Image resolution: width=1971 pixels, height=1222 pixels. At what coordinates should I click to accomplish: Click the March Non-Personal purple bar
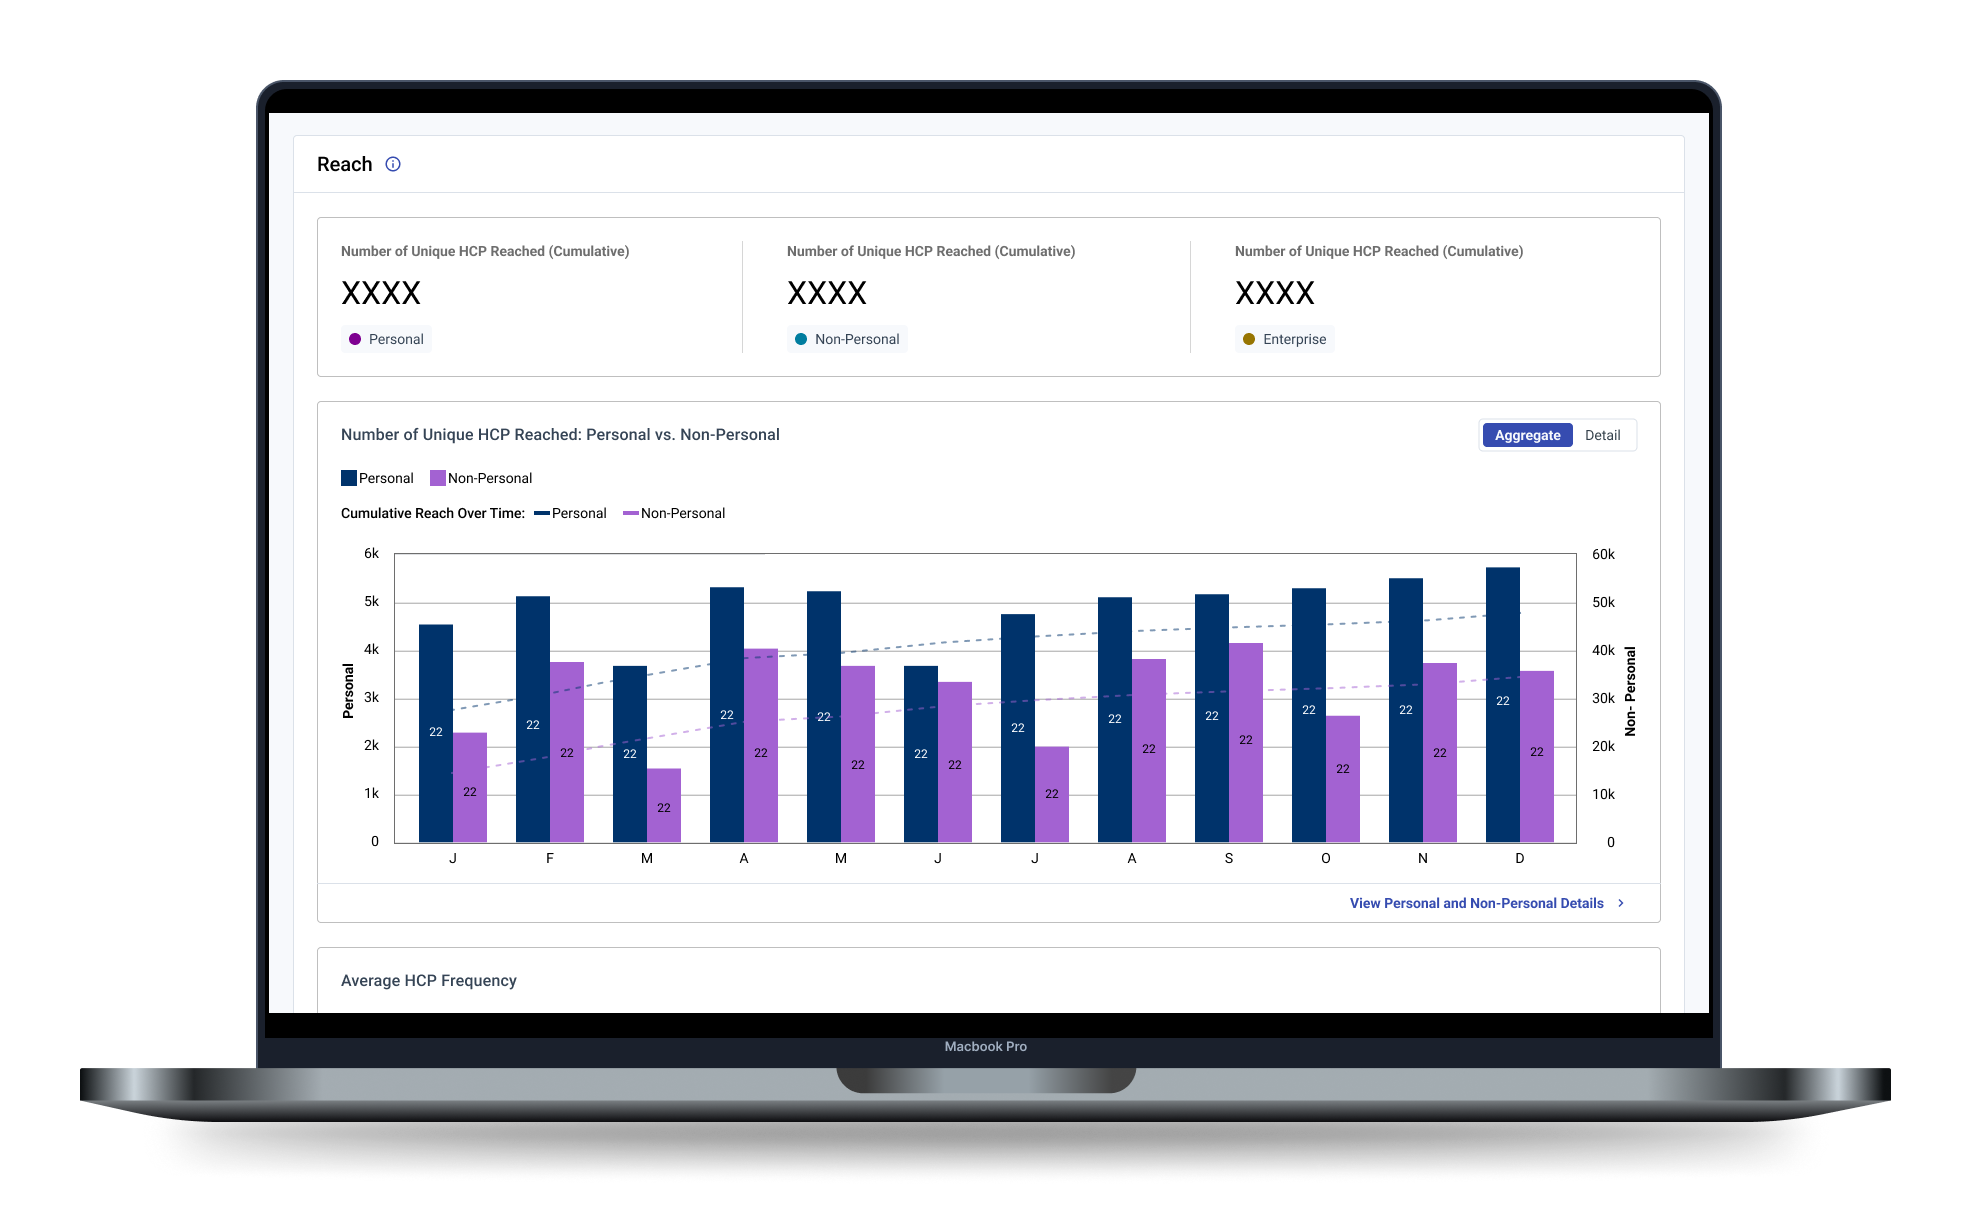pos(664,805)
